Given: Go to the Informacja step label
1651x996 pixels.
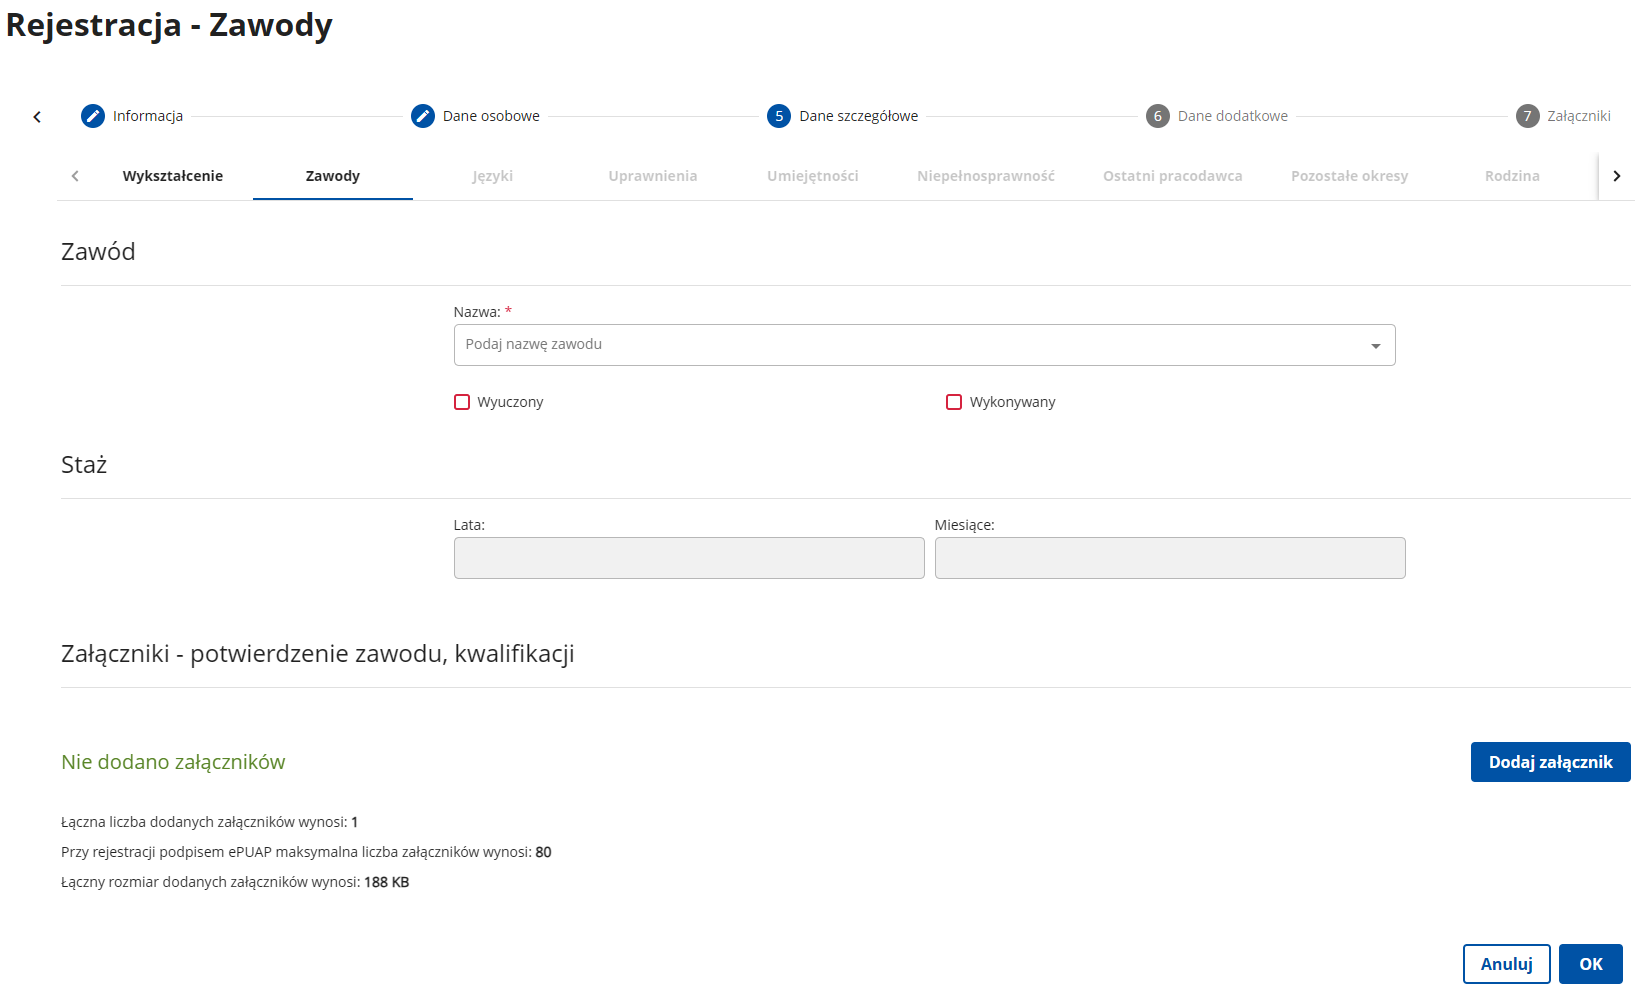Looking at the screenshot, I should pyautogui.click(x=148, y=116).
